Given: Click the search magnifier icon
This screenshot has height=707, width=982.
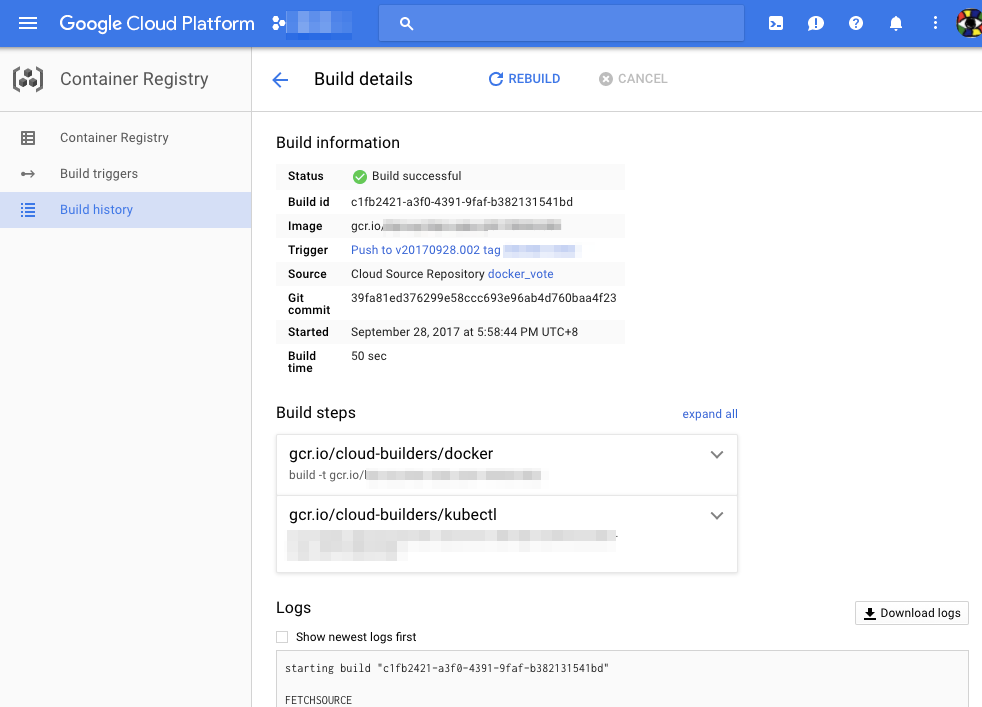Looking at the screenshot, I should (x=406, y=24).
